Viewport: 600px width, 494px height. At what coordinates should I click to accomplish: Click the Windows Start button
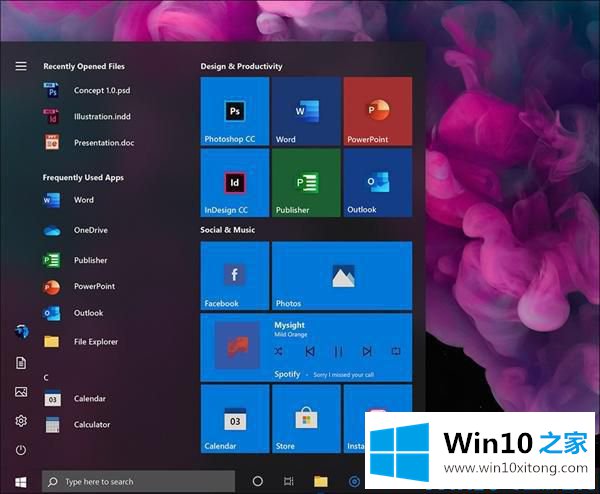(x=21, y=482)
